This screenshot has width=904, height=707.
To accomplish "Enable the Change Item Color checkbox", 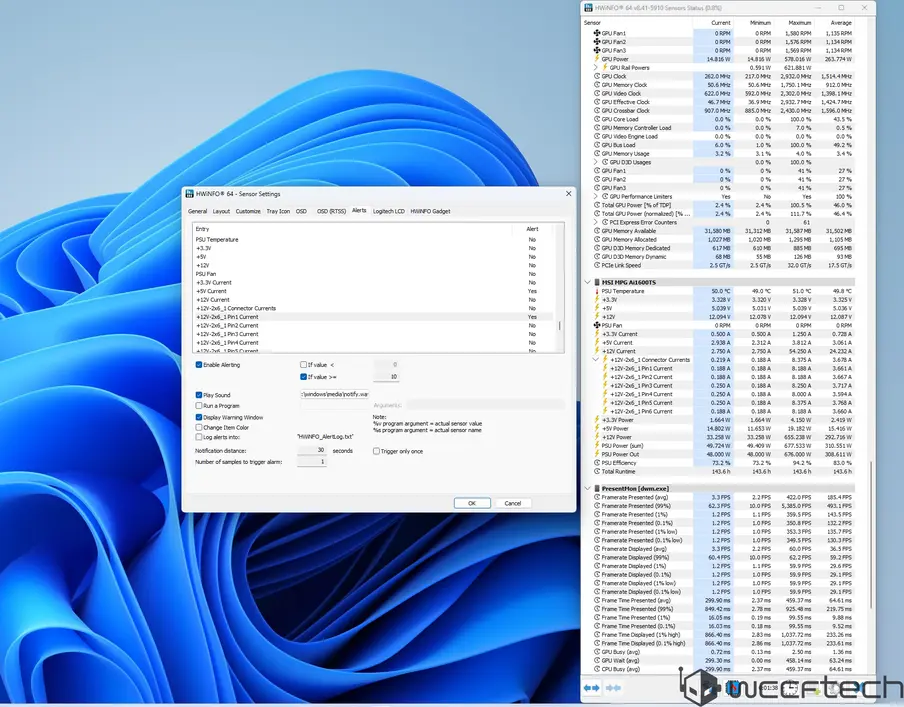I will click(199, 427).
